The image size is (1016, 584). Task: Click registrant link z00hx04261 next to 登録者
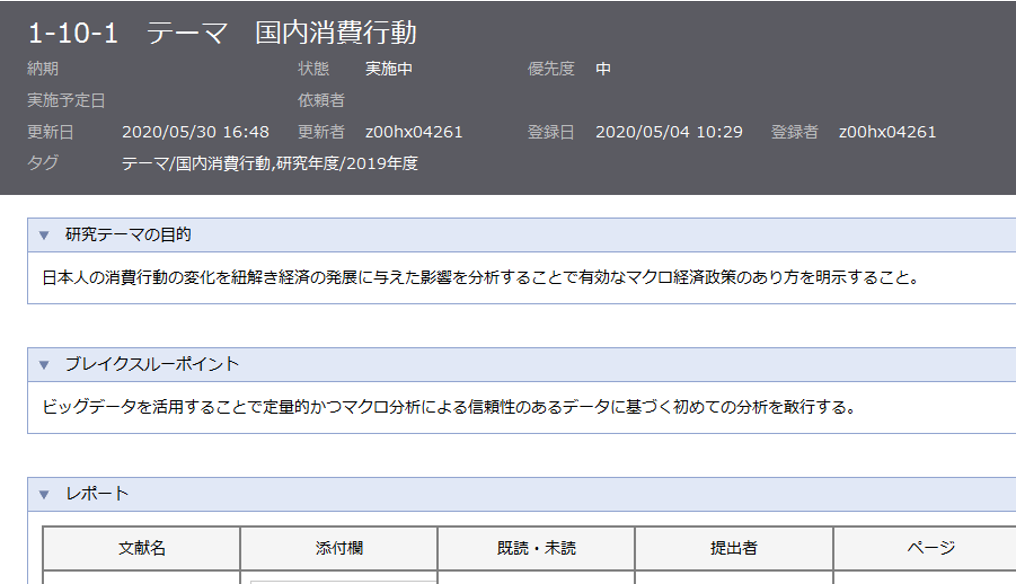coord(888,130)
